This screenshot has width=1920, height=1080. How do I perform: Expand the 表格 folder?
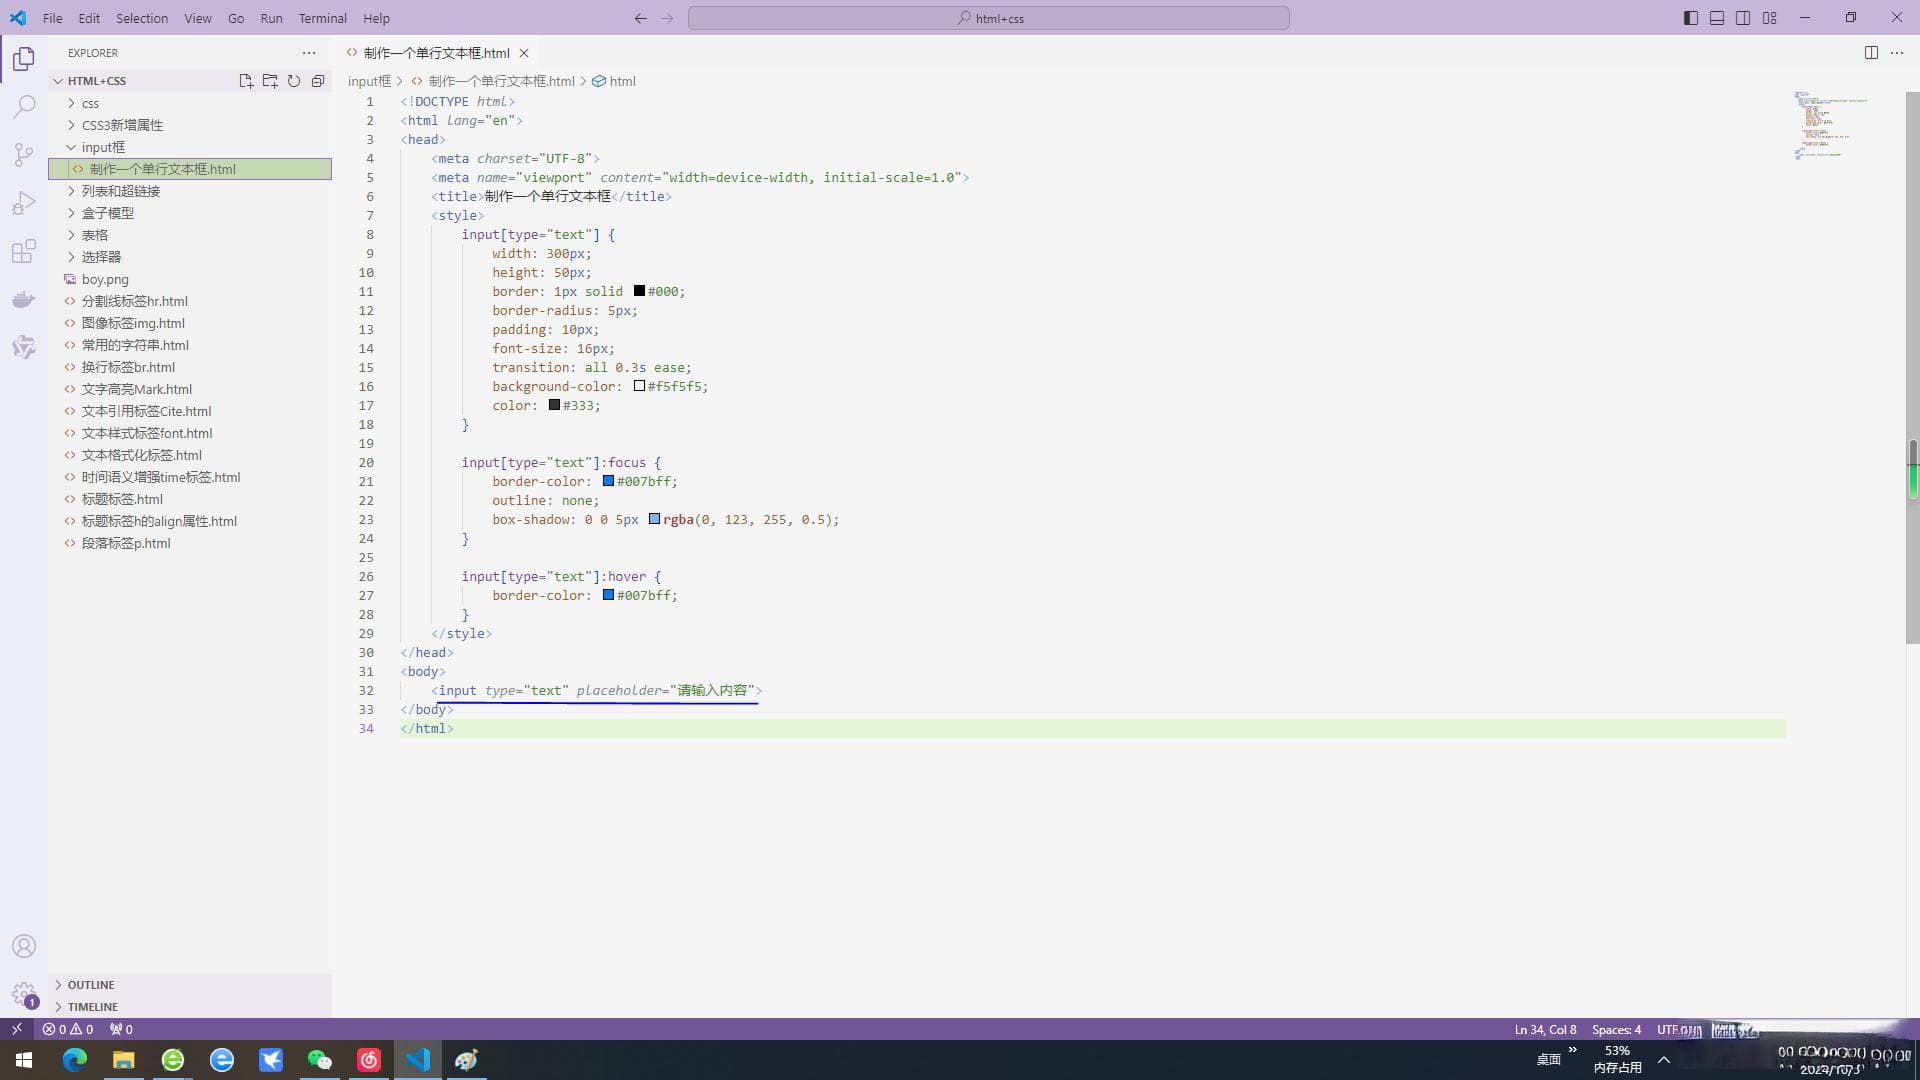(x=190, y=235)
